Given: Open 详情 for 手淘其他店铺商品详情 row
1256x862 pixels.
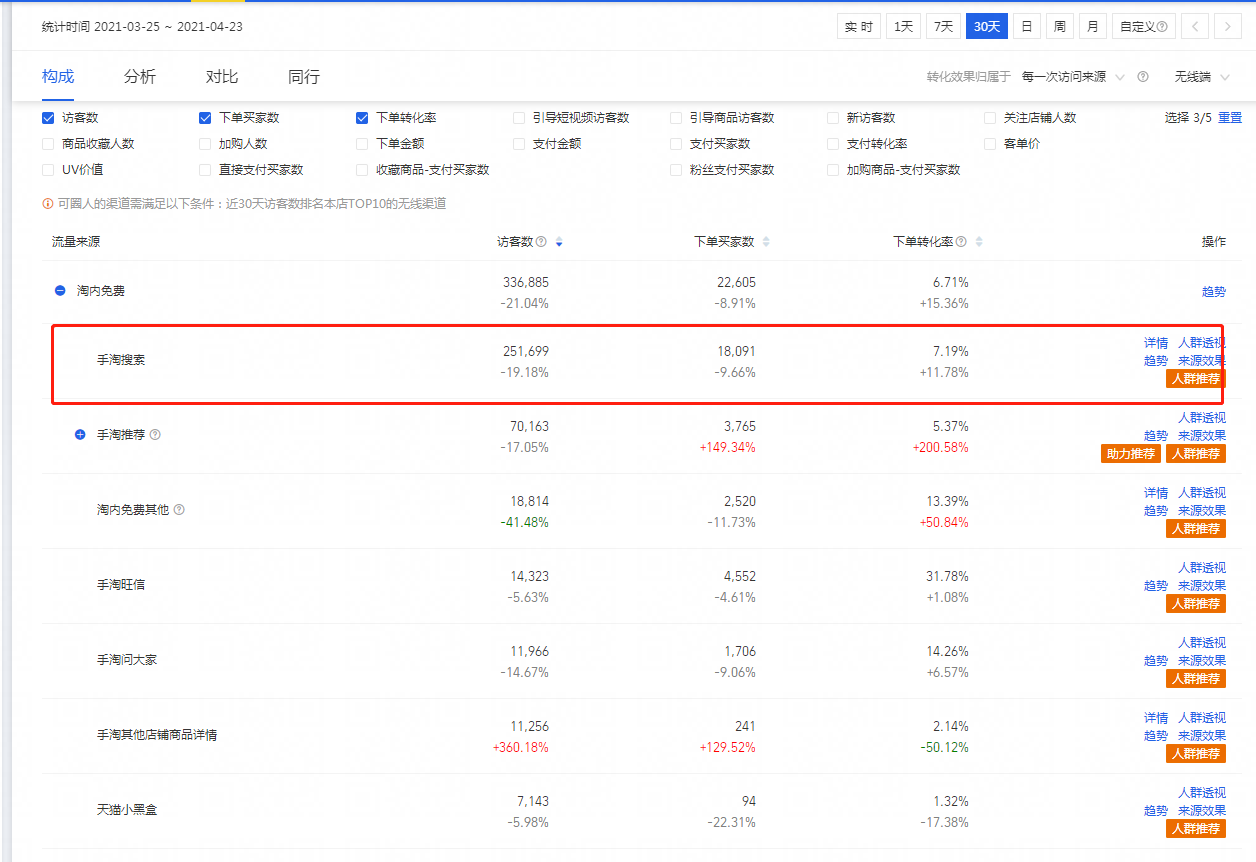Looking at the screenshot, I should 1156,718.
